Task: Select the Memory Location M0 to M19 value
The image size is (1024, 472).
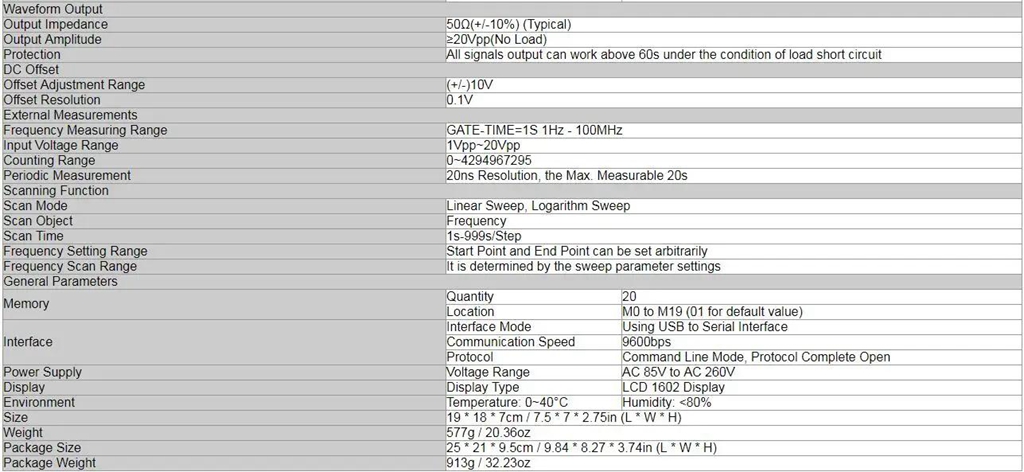Action: pos(710,312)
